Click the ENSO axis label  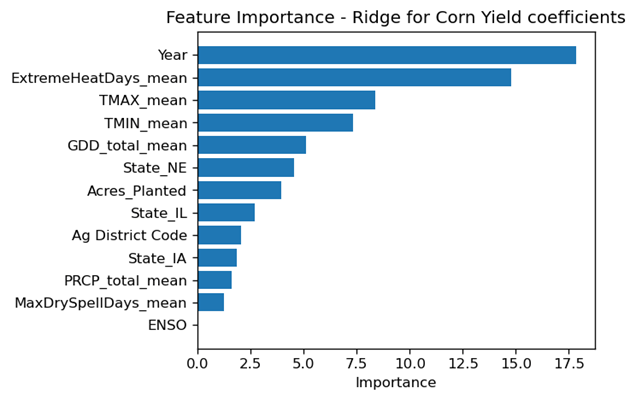click(167, 325)
